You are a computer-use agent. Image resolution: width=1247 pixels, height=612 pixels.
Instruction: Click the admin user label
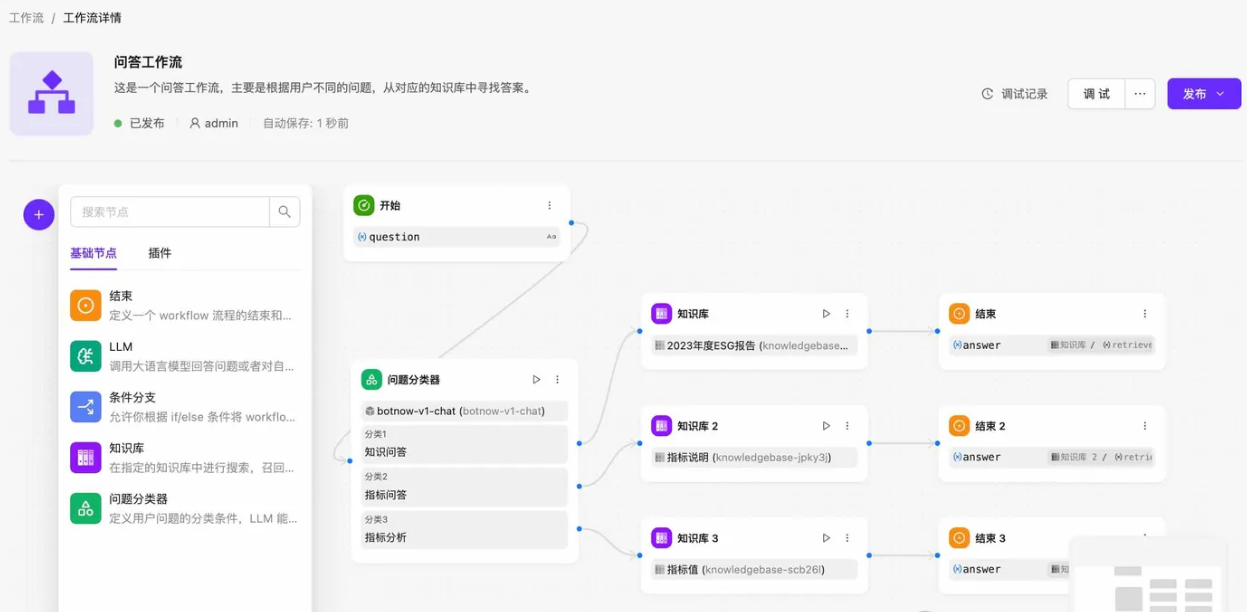click(x=213, y=123)
